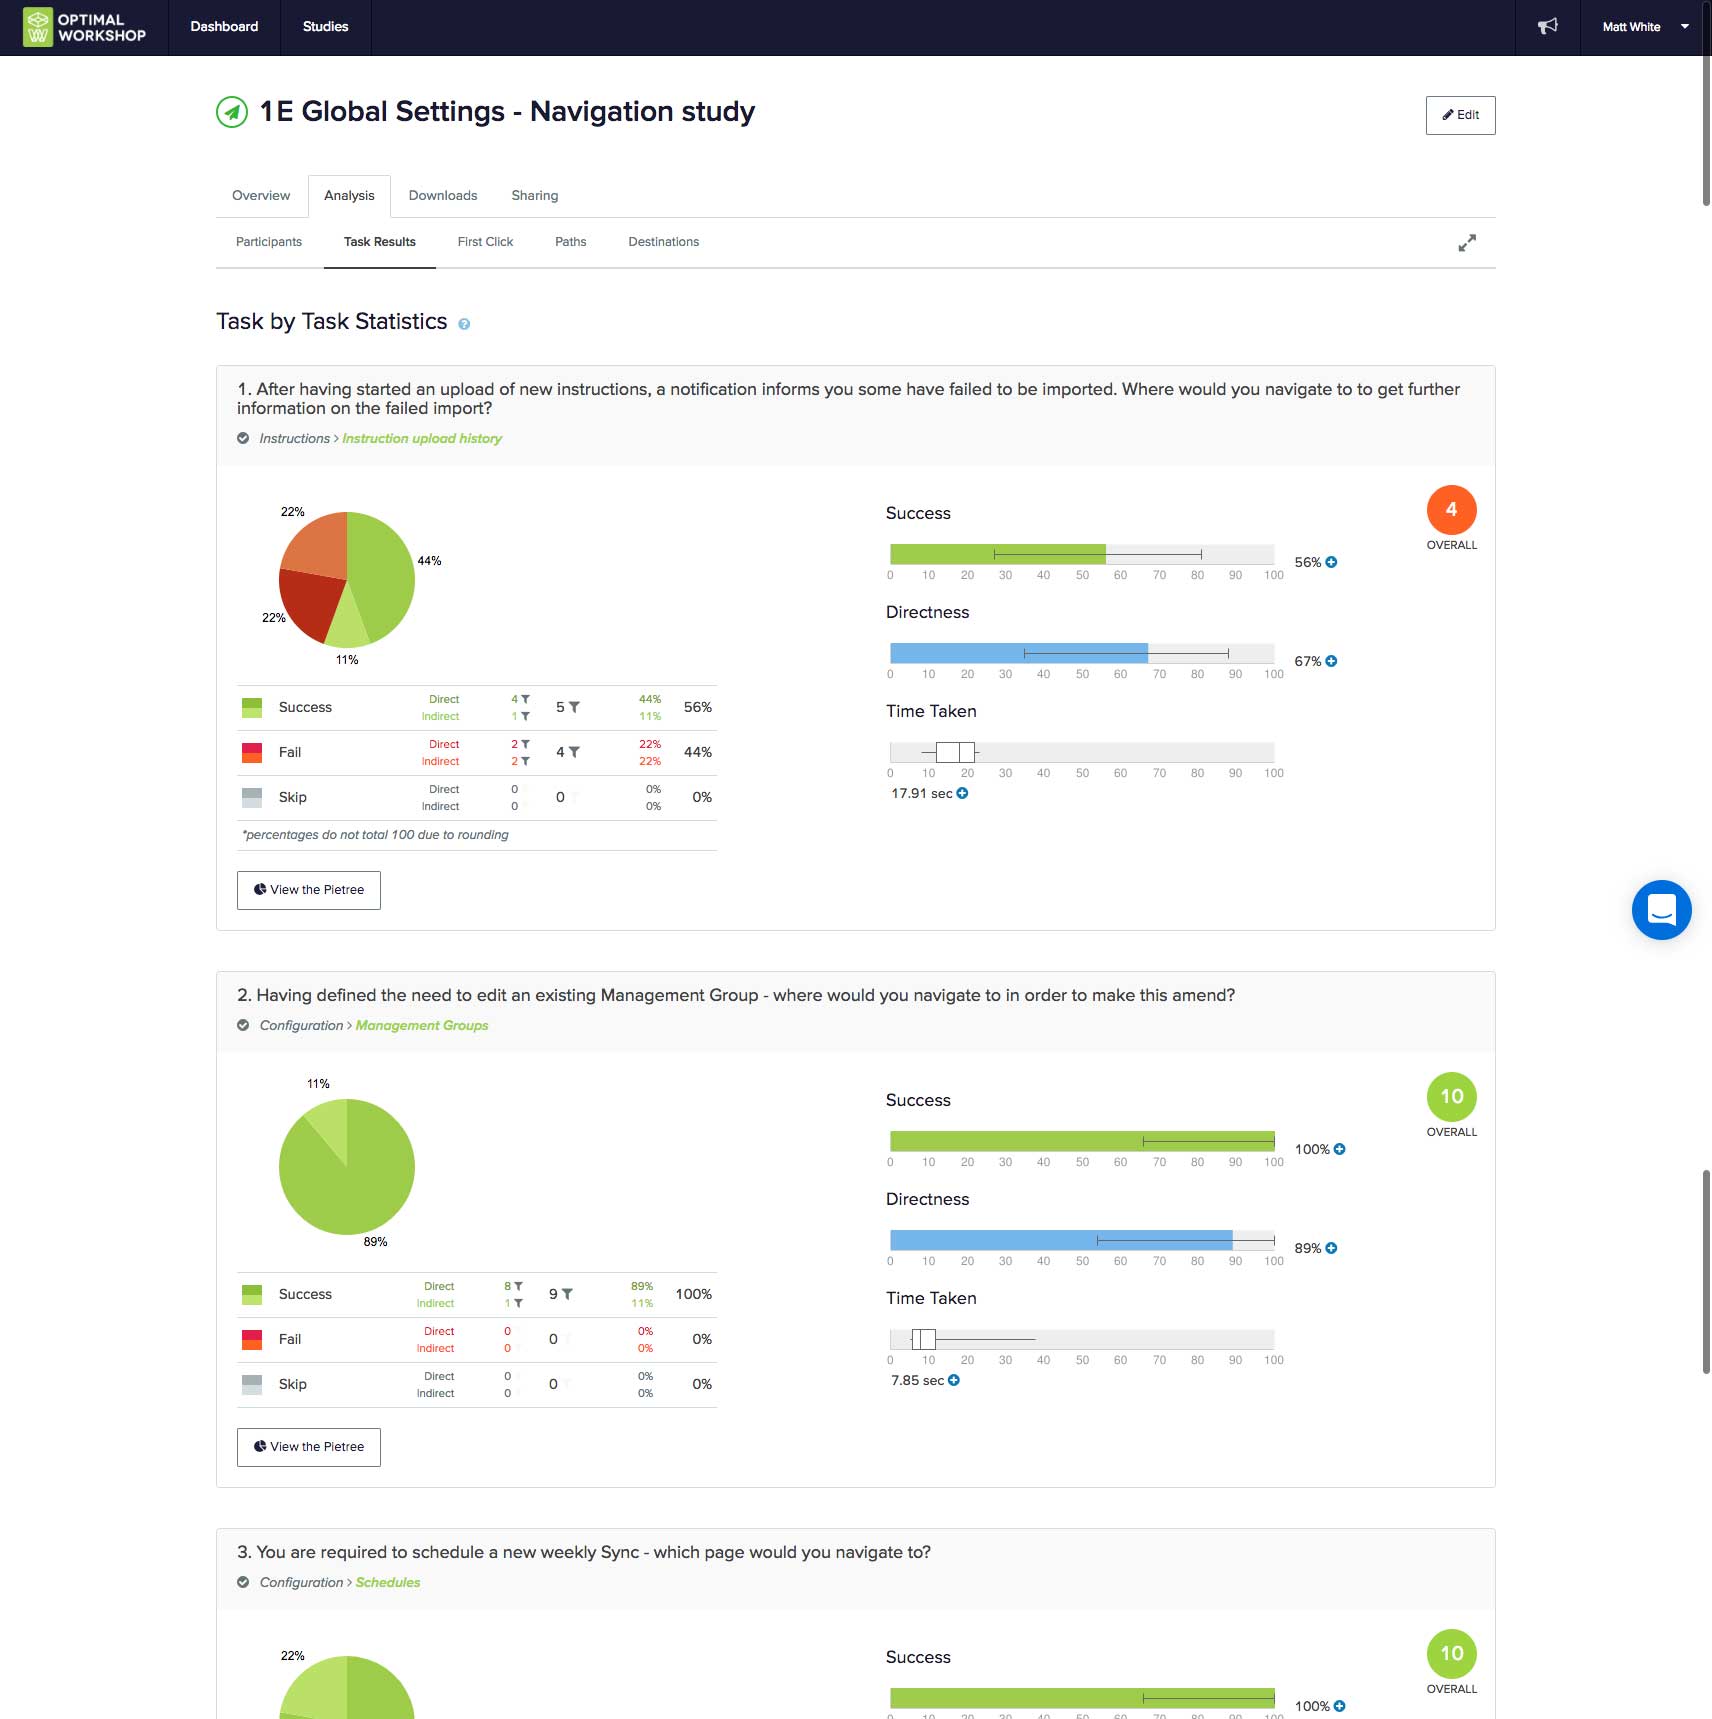The height and width of the screenshot is (1719, 1712).
Task: Open Studies in top navigation
Action: [x=325, y=27]
